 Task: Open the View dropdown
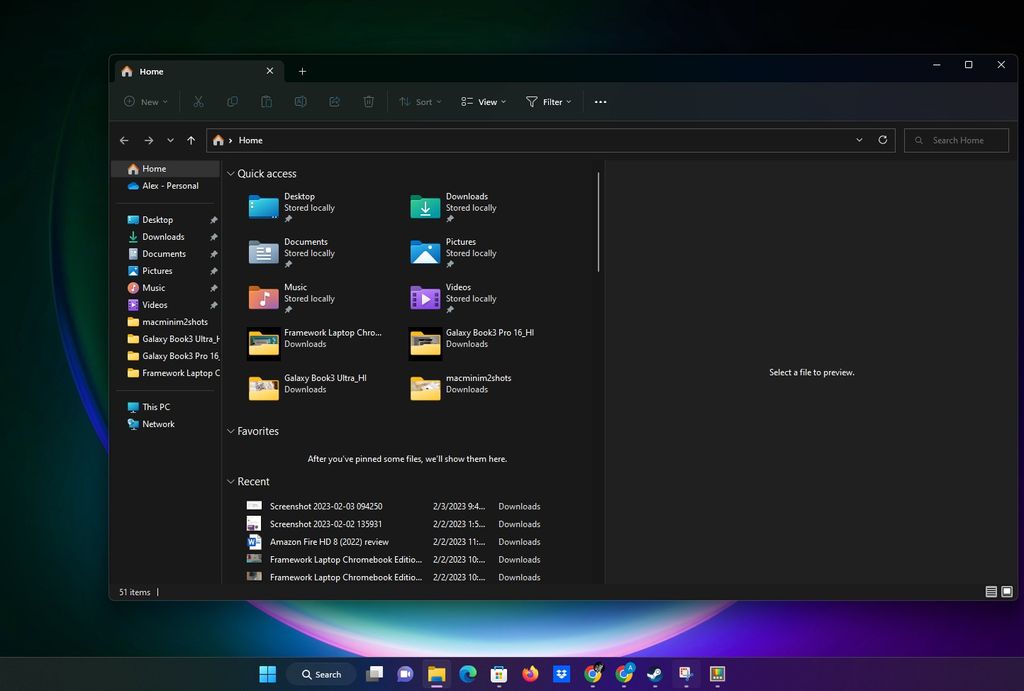483,101
